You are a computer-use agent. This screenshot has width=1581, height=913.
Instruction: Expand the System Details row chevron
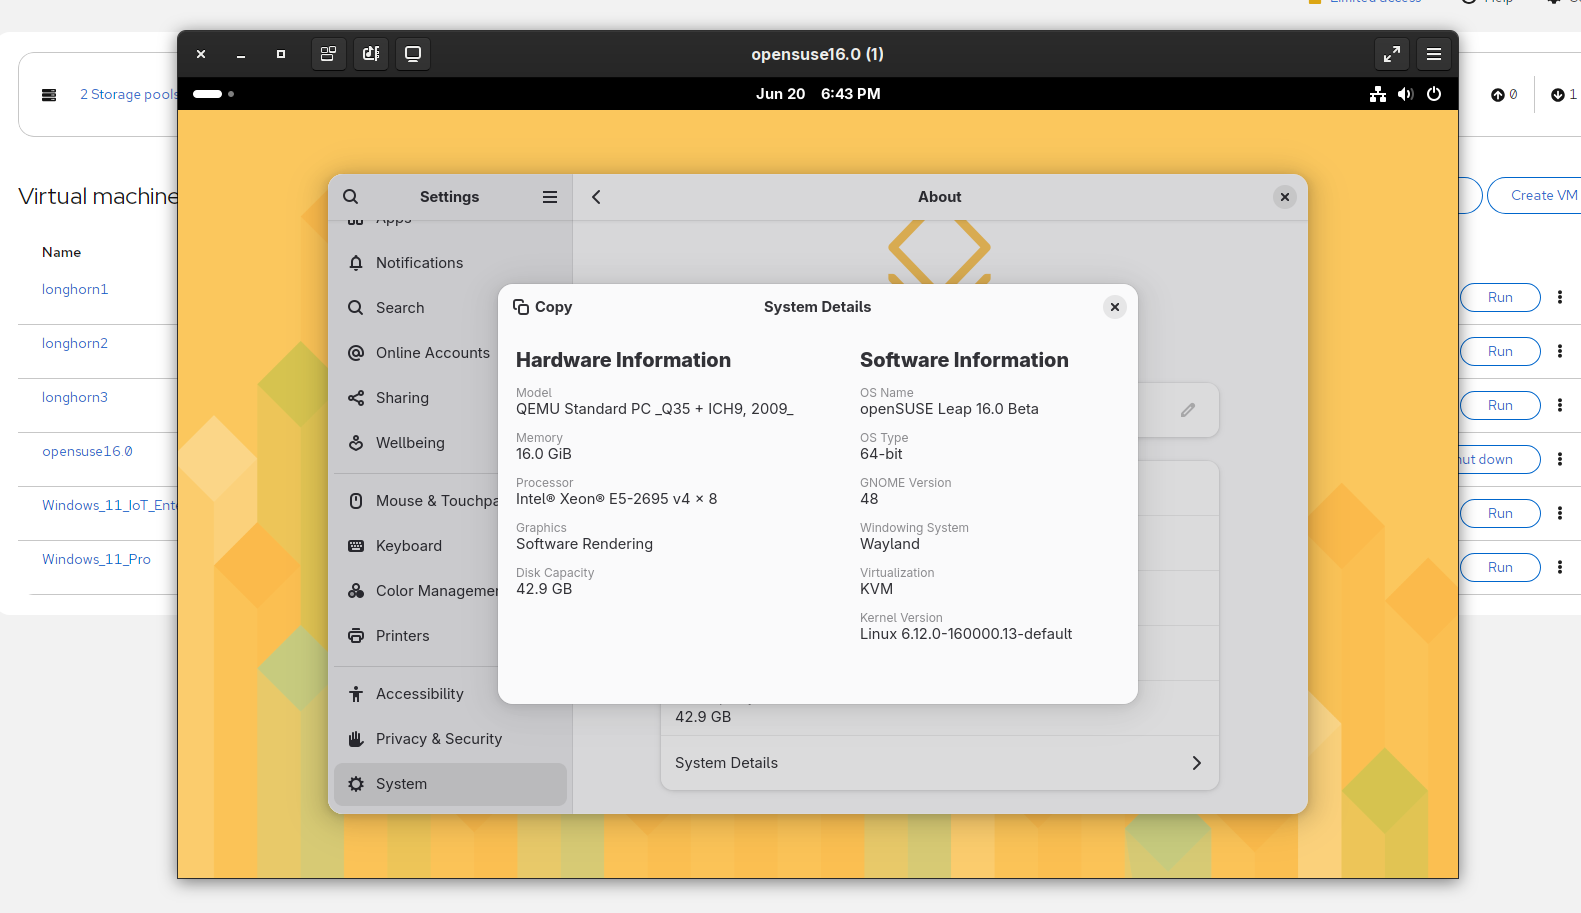(x=1197, y=763)
